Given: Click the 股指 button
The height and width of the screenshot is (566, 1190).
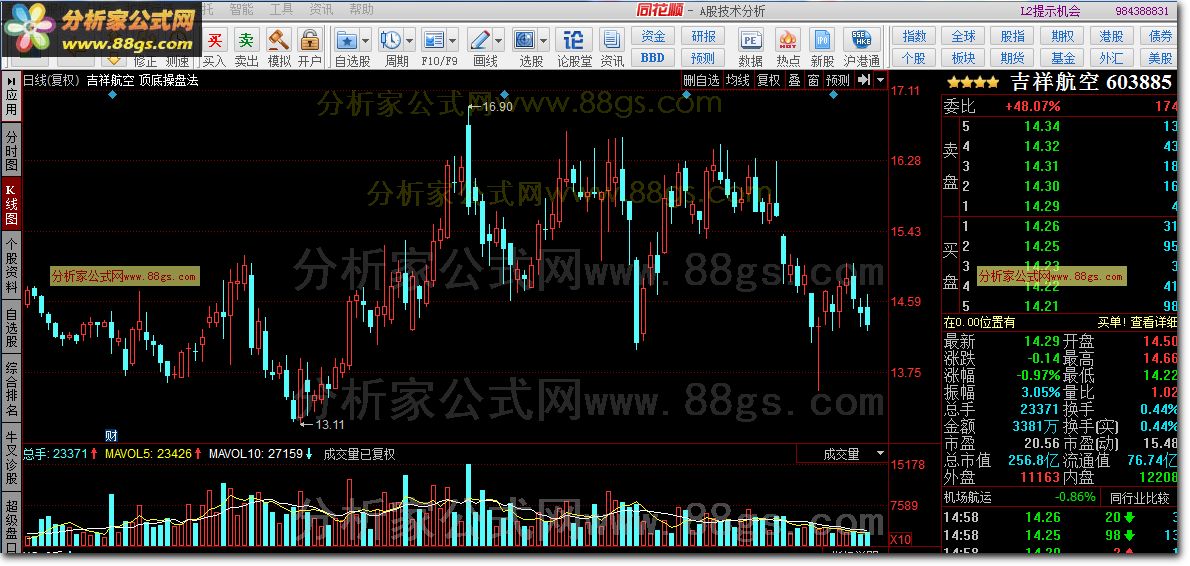Looking at the screenshot, I should click(x=1012, y=36).
